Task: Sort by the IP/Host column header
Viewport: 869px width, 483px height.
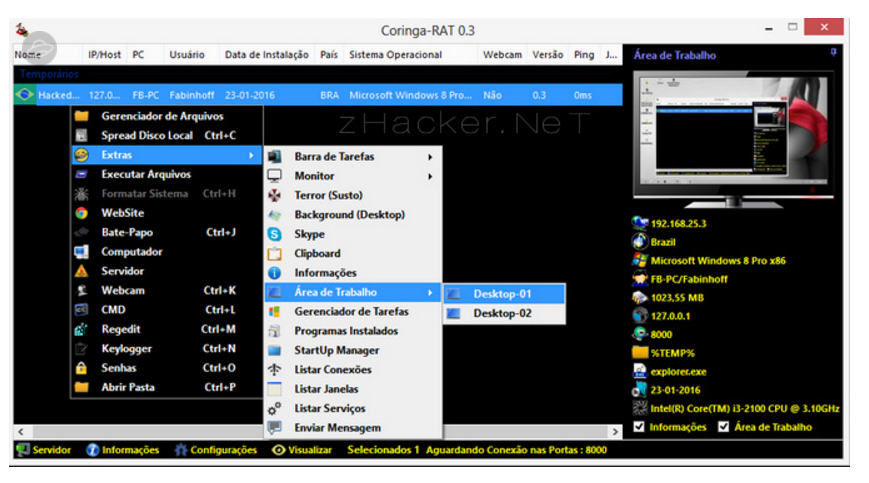Action: [x=104, y=55]
